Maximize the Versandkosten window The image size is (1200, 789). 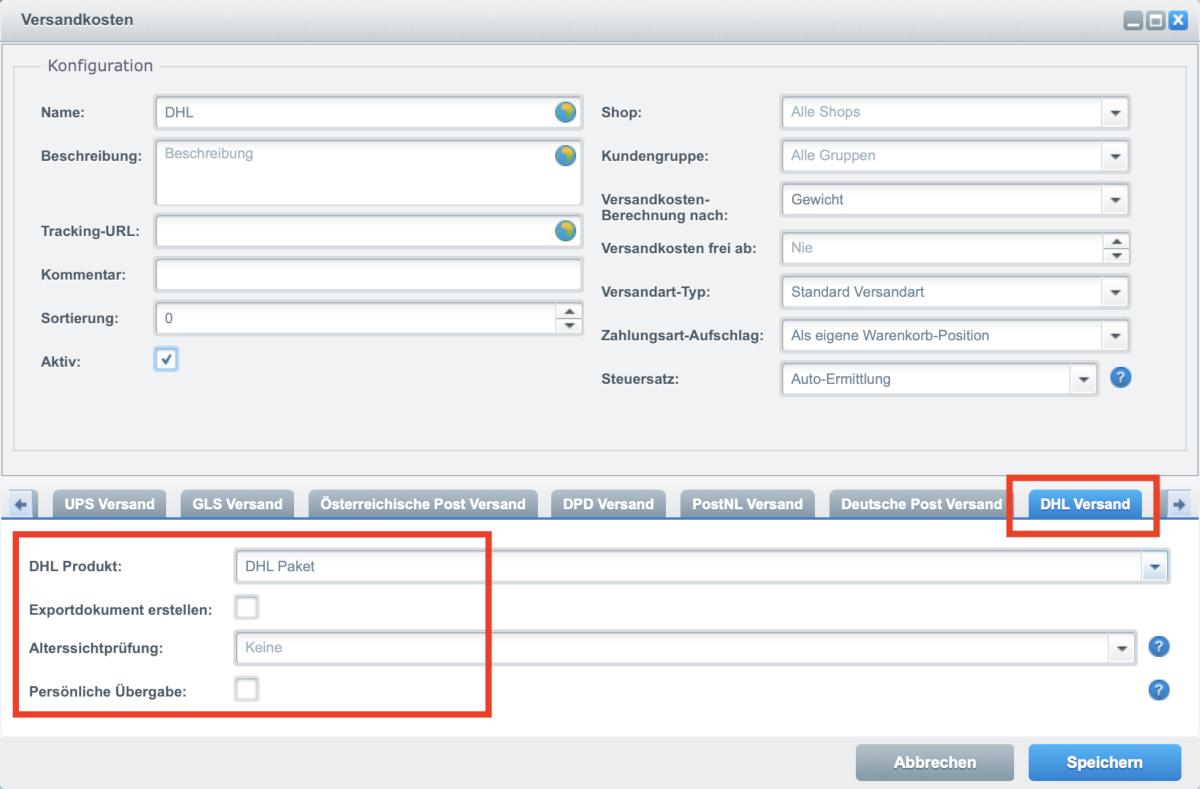pyautogui.click(x=1155, y=20)
